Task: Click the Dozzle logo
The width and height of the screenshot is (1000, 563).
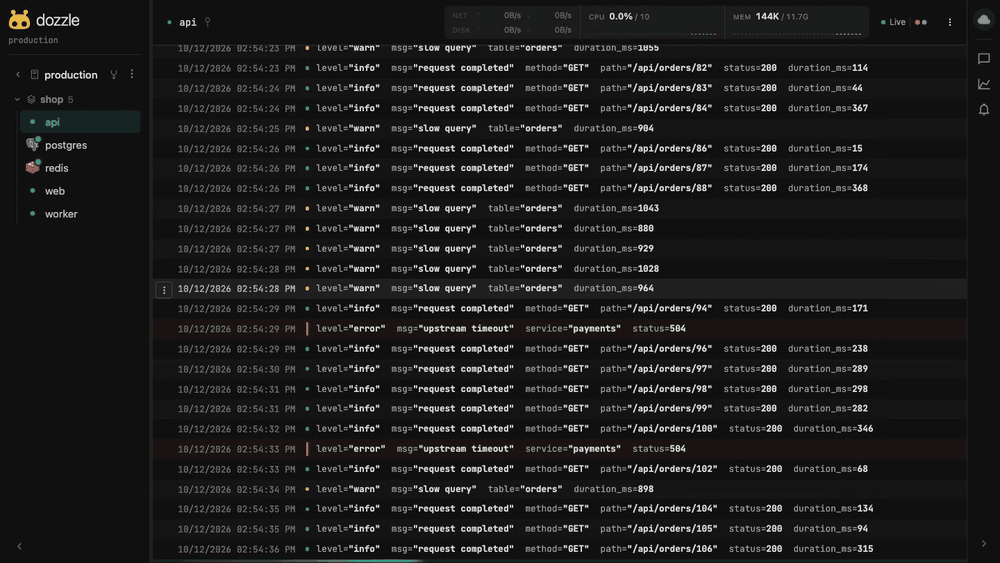Action: (x=19, y=20)
